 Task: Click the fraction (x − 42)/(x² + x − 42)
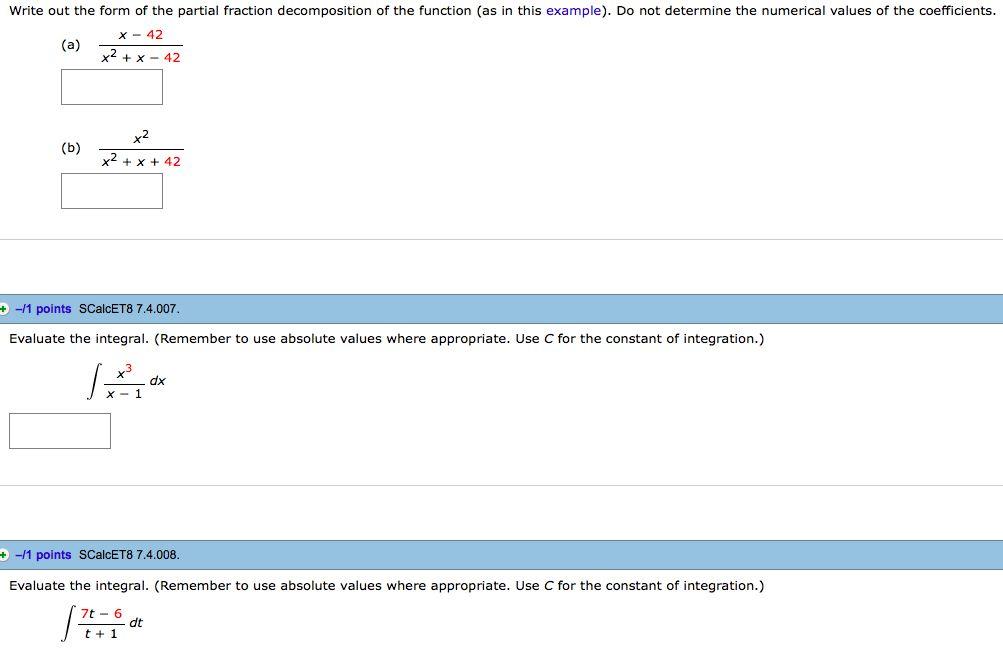[140, 45]
